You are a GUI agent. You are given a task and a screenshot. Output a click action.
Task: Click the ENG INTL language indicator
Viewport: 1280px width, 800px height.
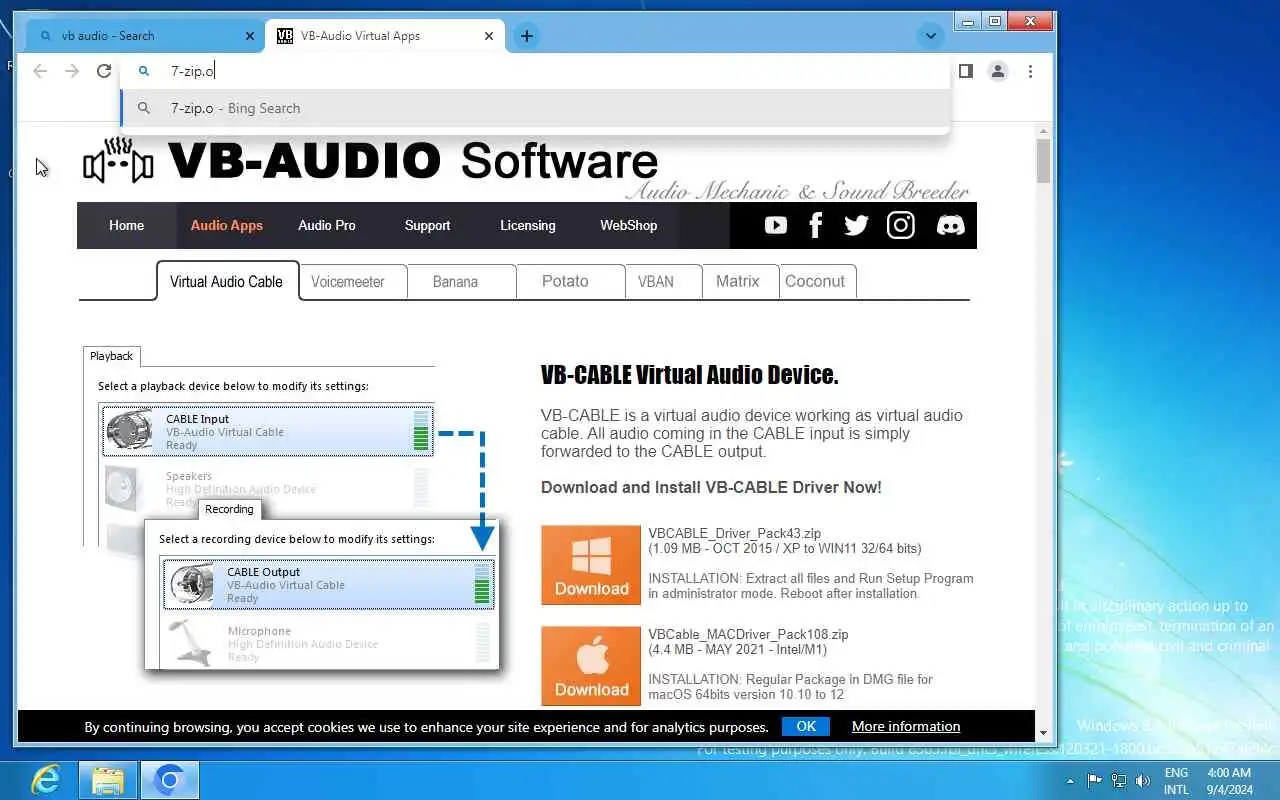pos(1177,781)
